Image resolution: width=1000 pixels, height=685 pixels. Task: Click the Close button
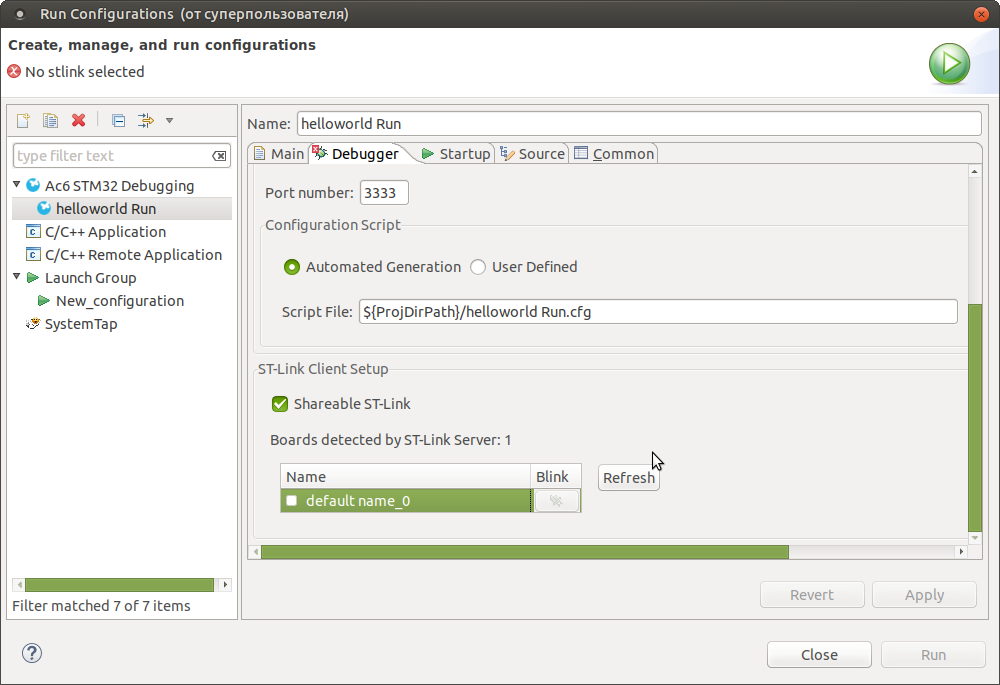(x=819, y=654)
